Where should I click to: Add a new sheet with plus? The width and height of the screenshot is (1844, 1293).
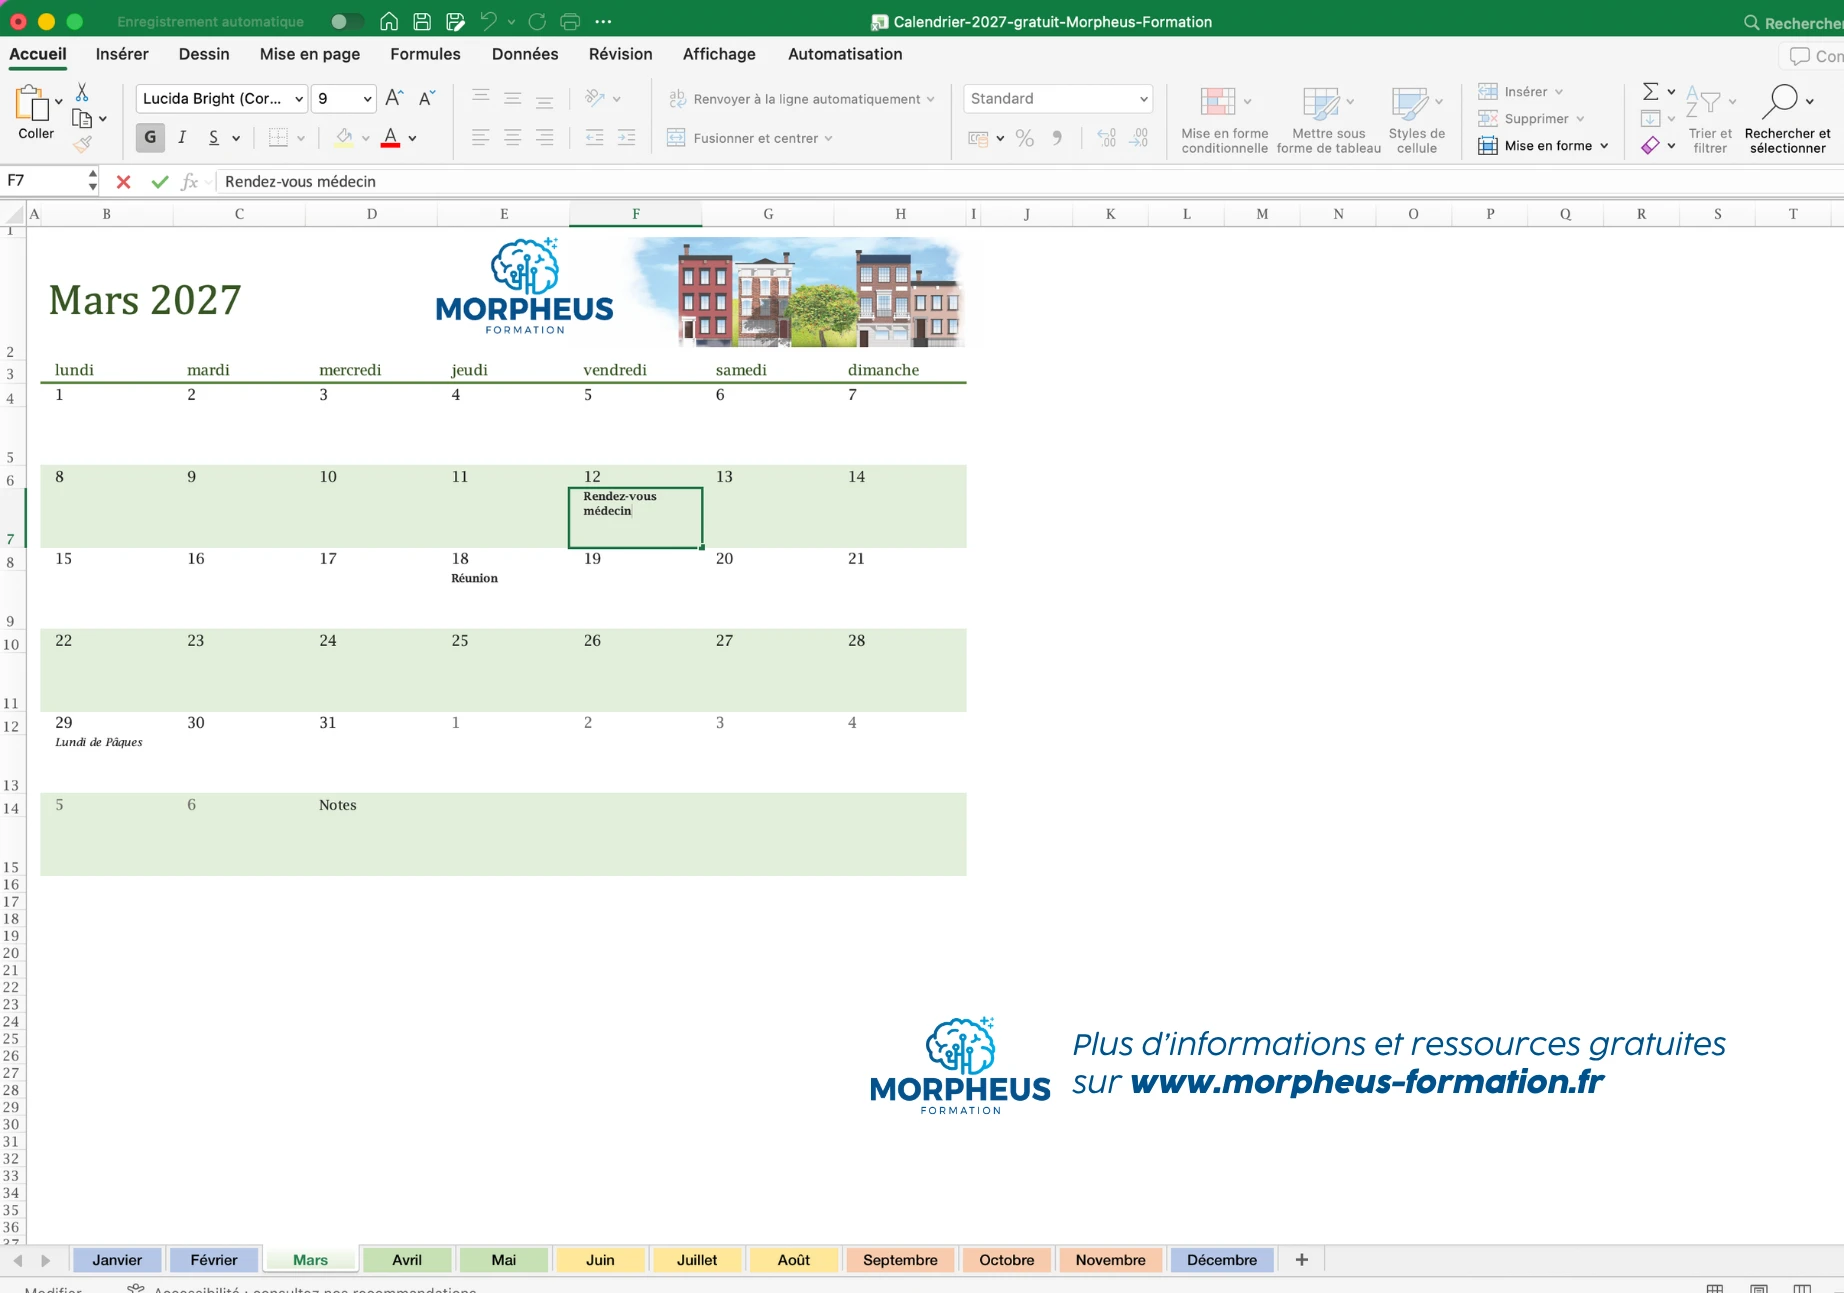(x=1302, y=1260)
